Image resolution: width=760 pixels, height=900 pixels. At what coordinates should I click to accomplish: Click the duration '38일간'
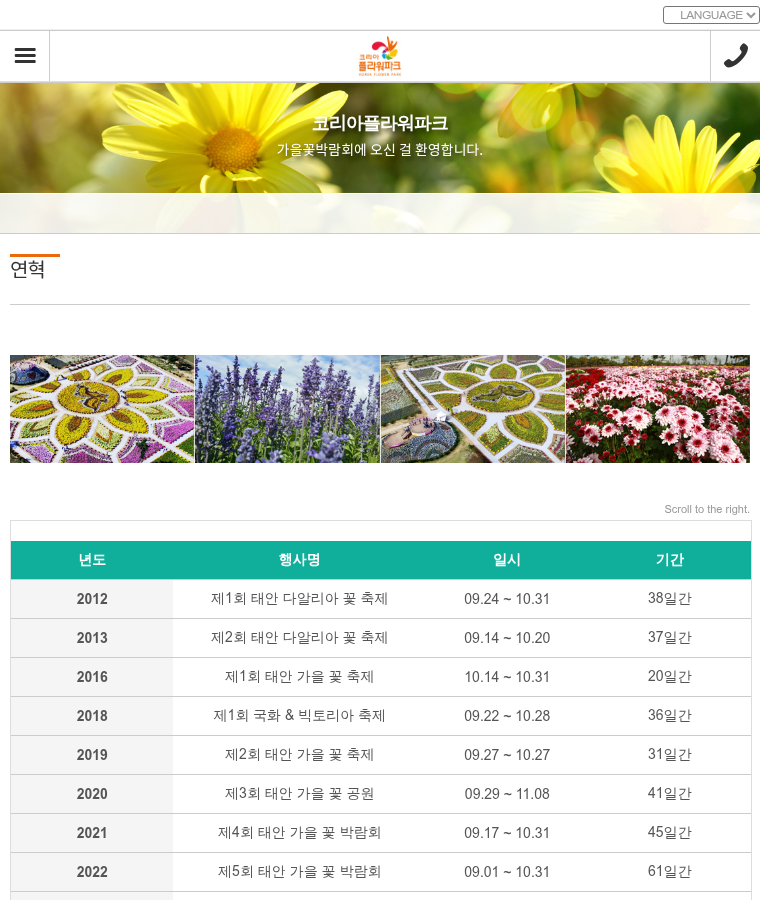669,599
